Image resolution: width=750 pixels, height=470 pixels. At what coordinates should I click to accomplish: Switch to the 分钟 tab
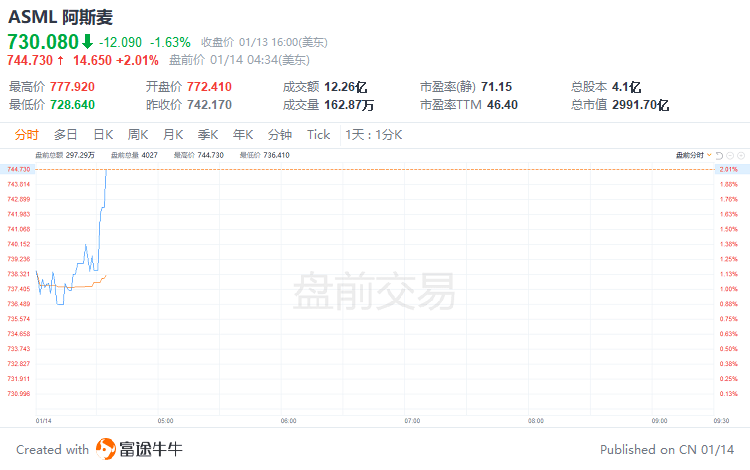(280, 135)
